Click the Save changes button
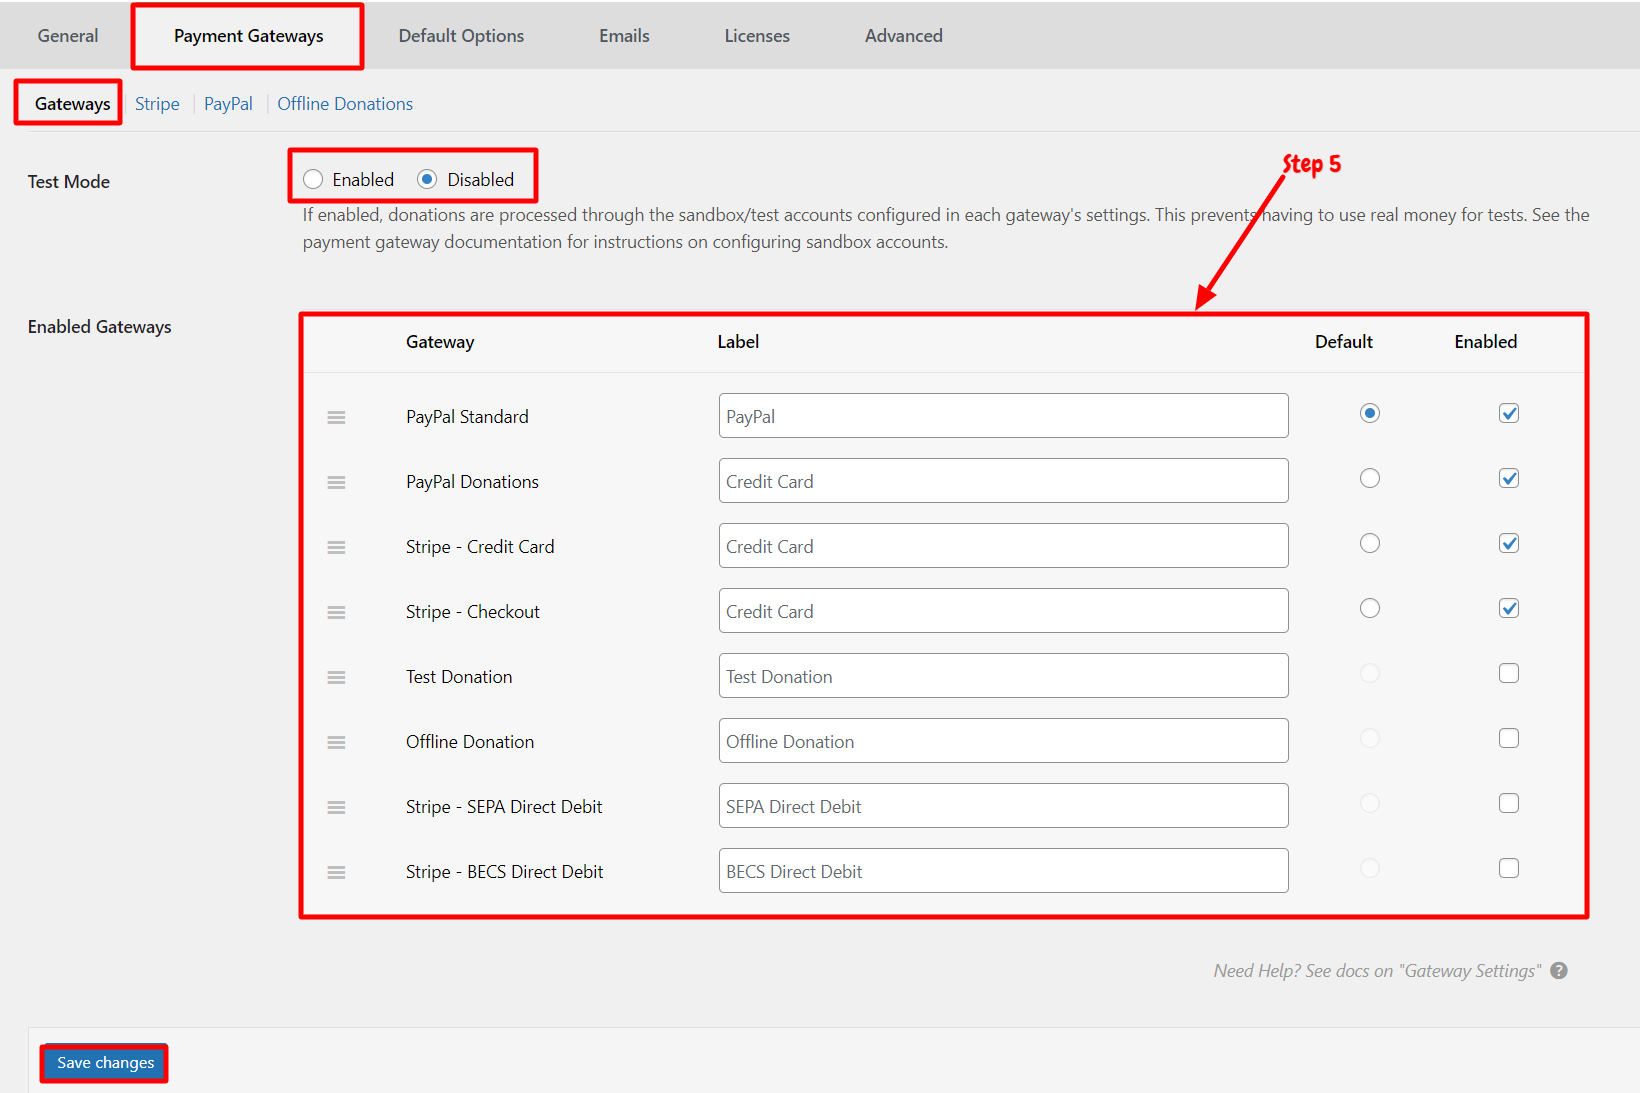Screen dimensions: 1640x1093 point(105,1062)
